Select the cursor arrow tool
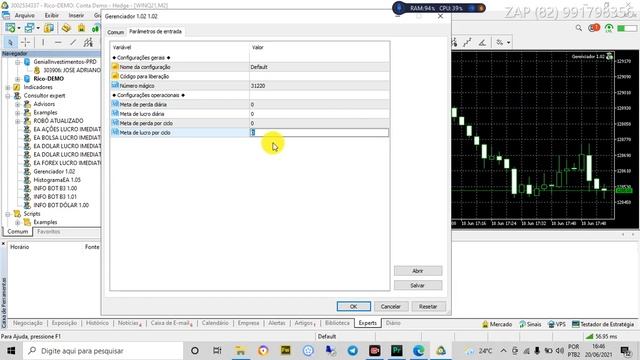The width and height of the screenshot is (640, 360). coord(10,42)
